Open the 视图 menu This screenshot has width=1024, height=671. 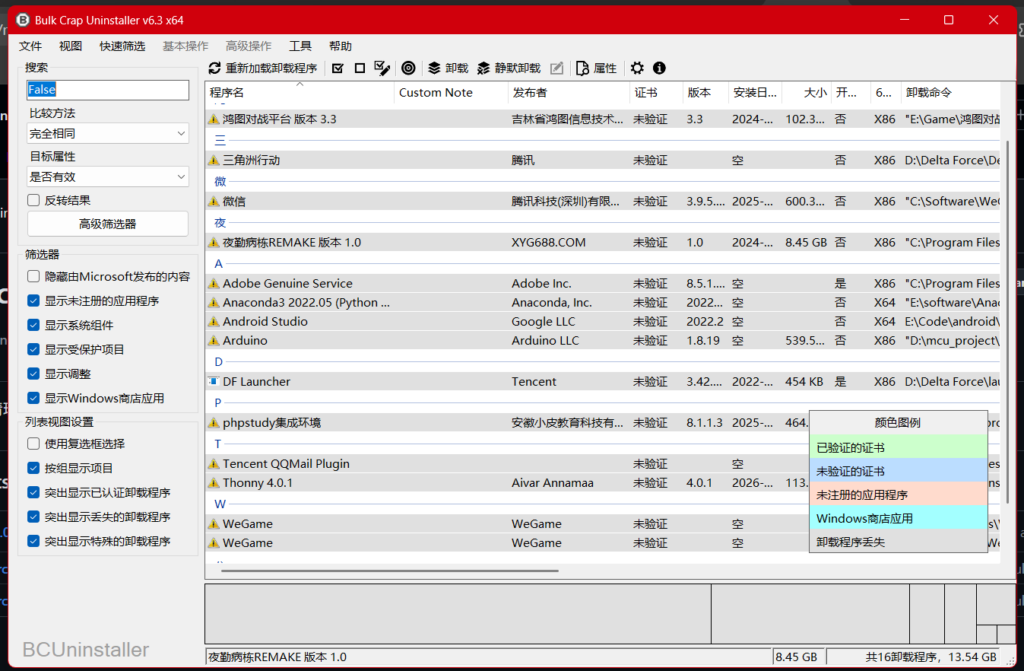tap(71, 46)
